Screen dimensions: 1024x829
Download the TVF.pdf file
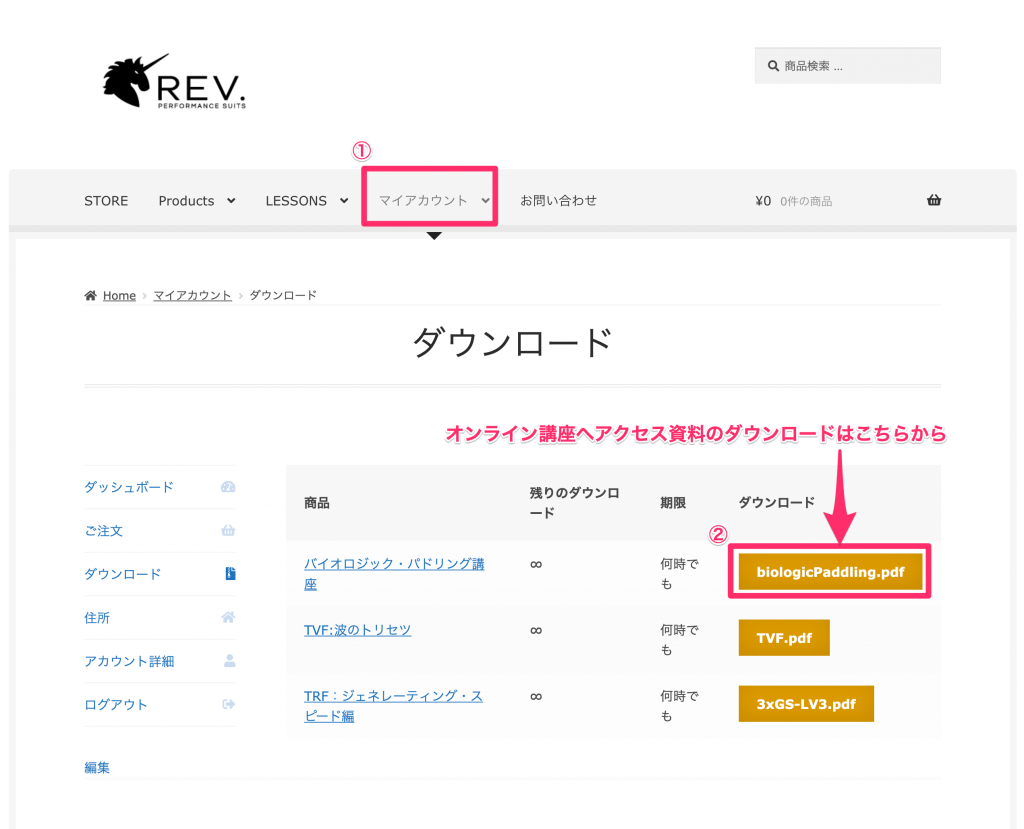[x=783, y=638]
